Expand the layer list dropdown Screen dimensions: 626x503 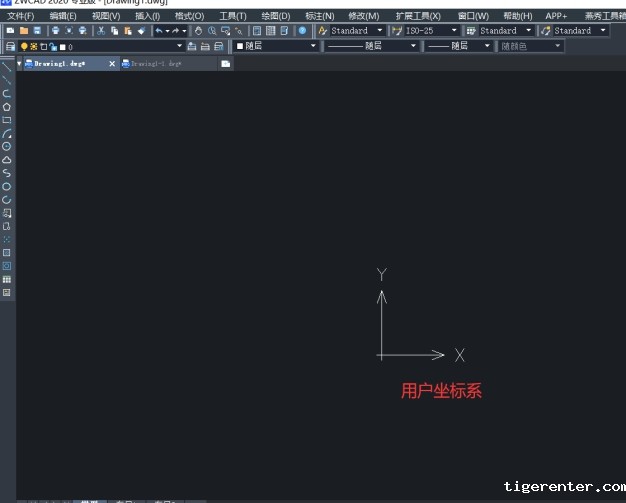pyautogui.click(x=179, y=46)
